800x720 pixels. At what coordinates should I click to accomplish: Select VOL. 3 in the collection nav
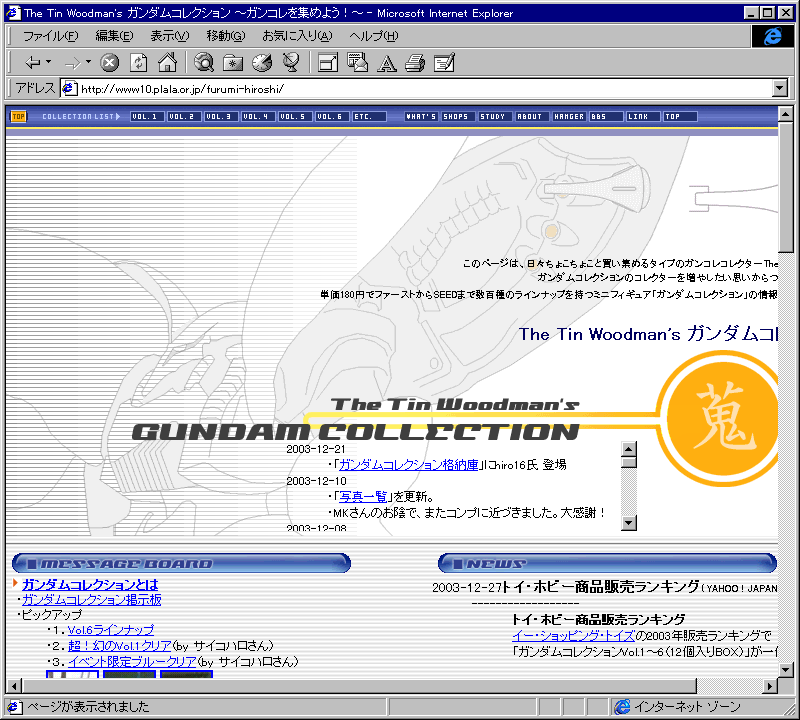[x=221, y=116]
